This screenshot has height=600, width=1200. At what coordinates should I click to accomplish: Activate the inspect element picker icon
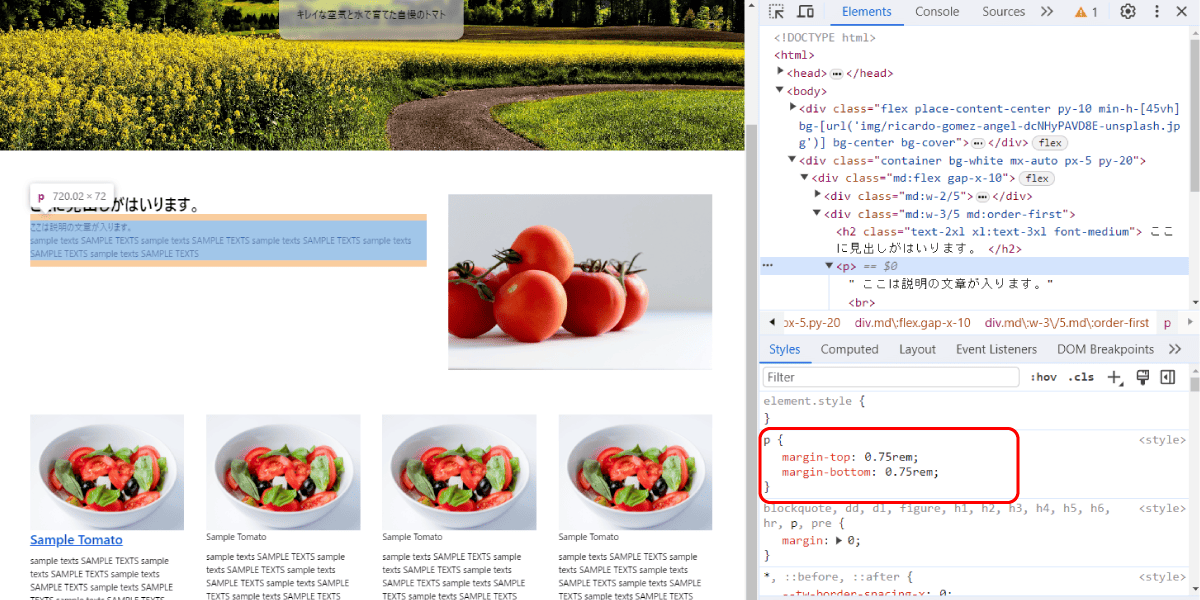pyautogui.click(x=777, y=12)
